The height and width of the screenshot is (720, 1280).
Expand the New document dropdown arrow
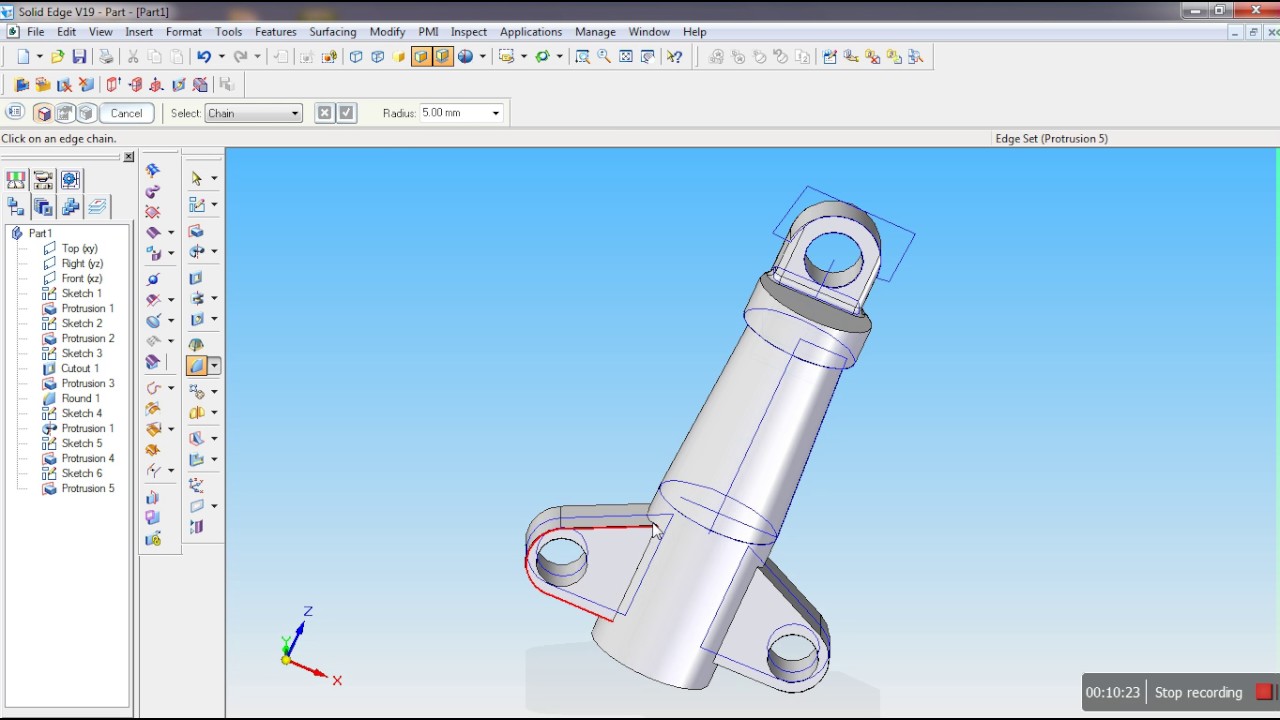pos(39,57)
